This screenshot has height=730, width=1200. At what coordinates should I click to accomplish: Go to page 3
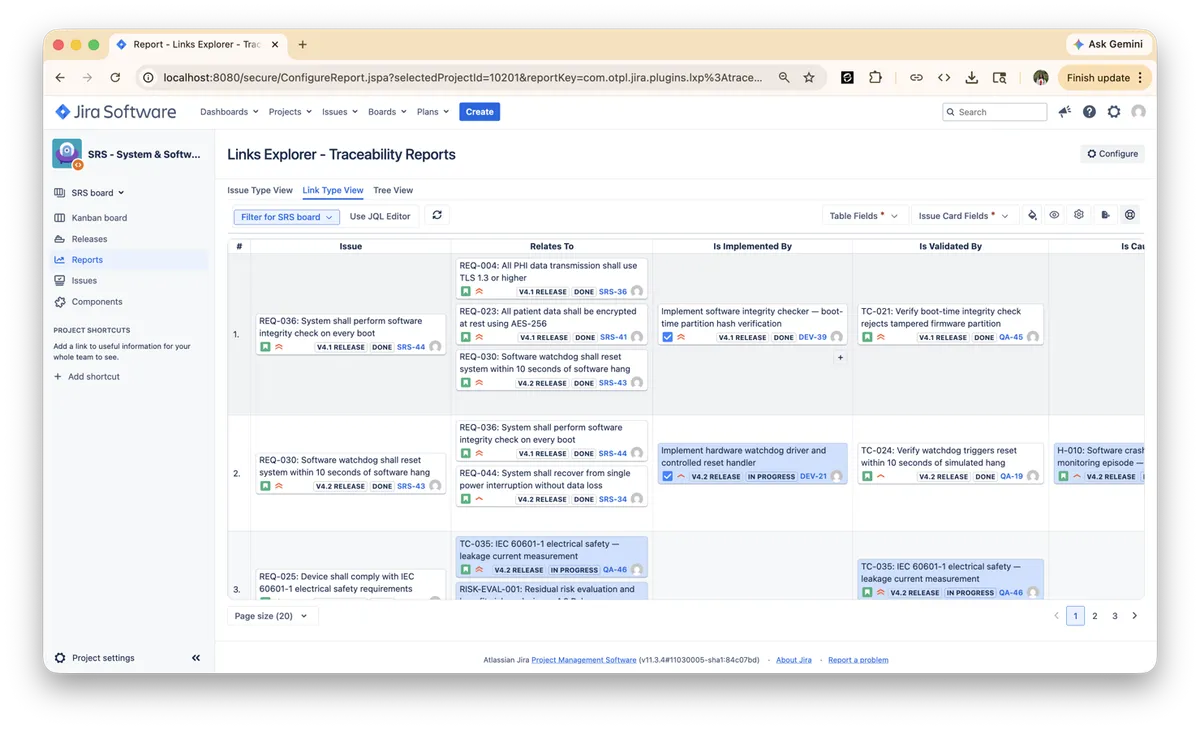pos(1115,616)
